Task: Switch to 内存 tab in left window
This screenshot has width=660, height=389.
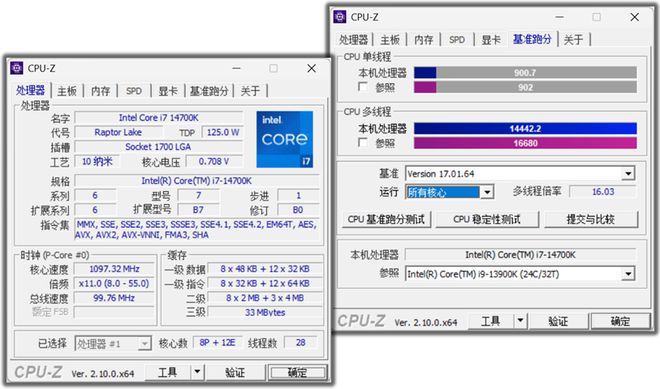Action: (x=101, y=91)
